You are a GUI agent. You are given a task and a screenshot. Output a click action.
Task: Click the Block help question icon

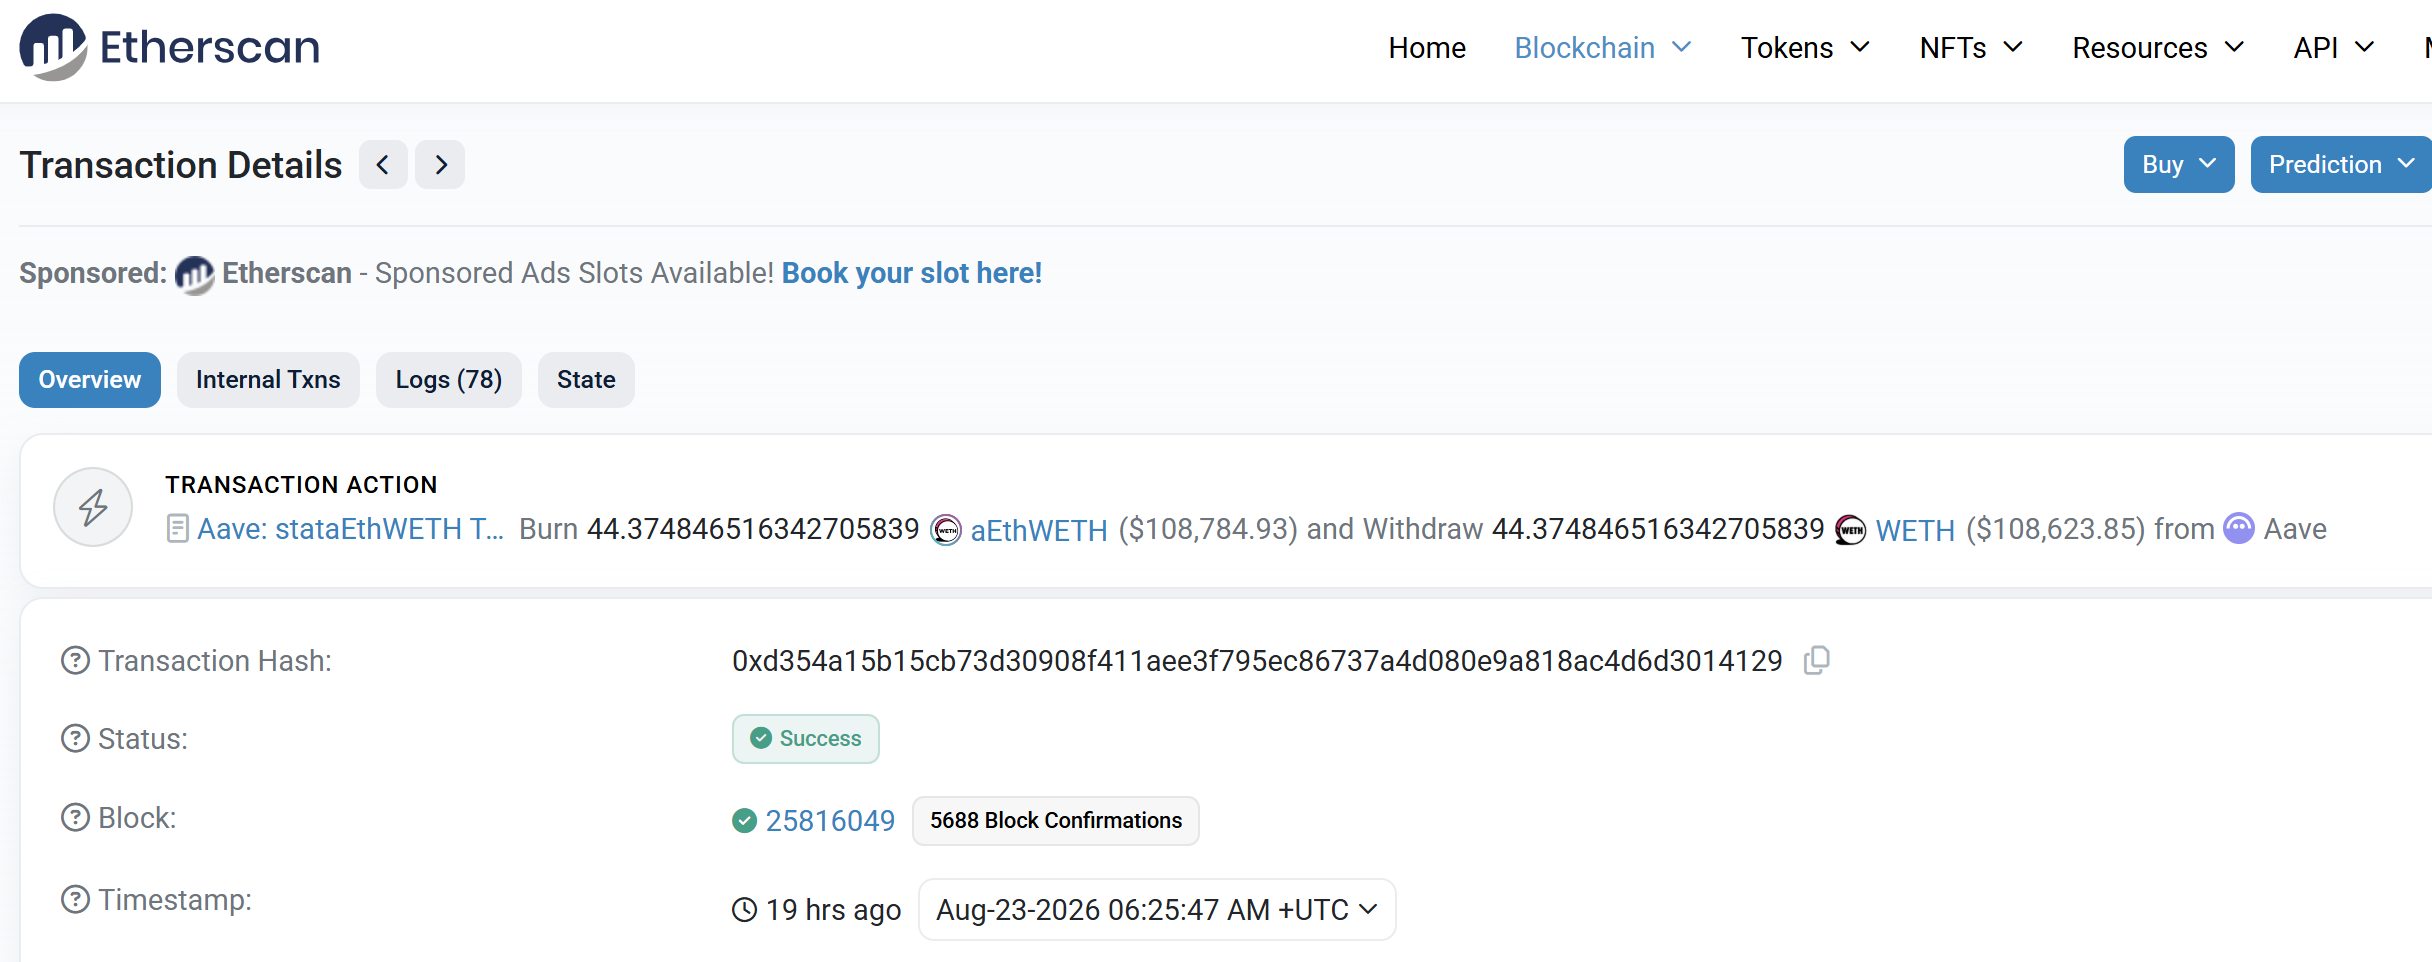[x=75, y=818]
